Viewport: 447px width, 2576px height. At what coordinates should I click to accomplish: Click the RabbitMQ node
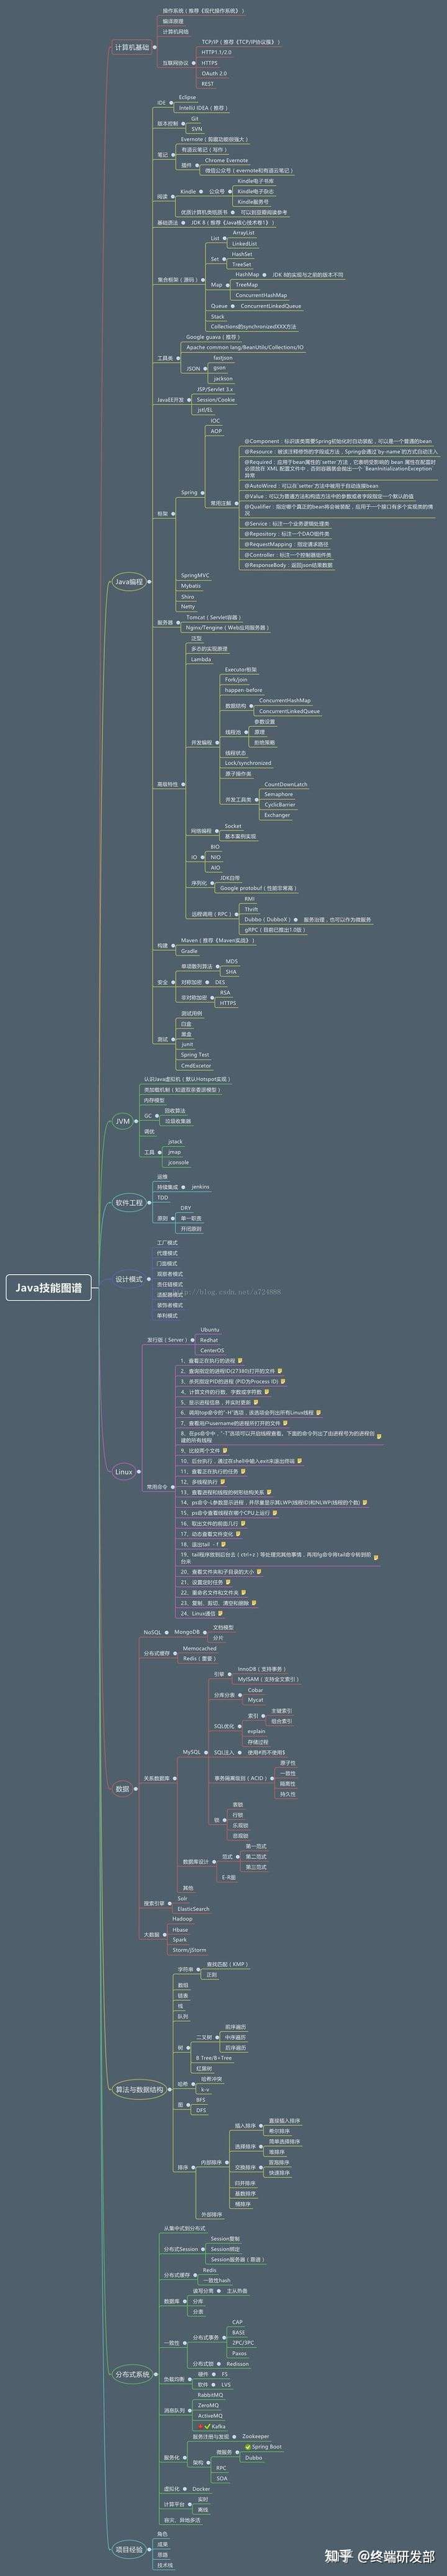[210, 2394]
